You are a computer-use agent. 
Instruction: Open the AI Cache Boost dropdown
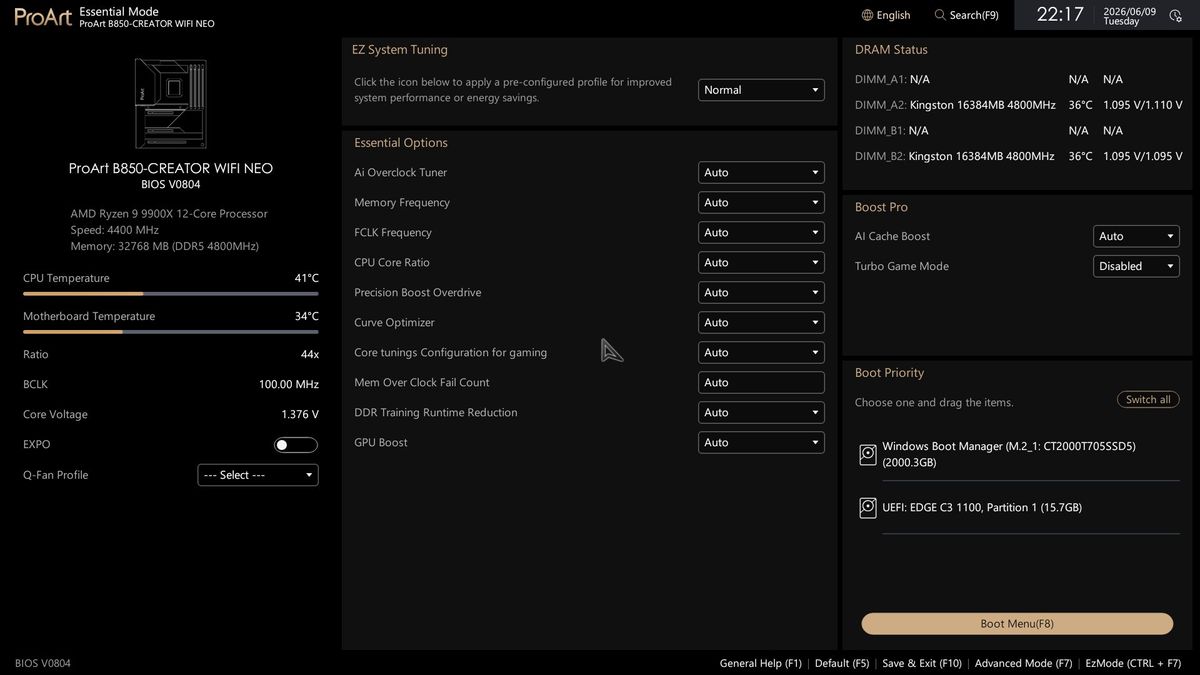1136,236
